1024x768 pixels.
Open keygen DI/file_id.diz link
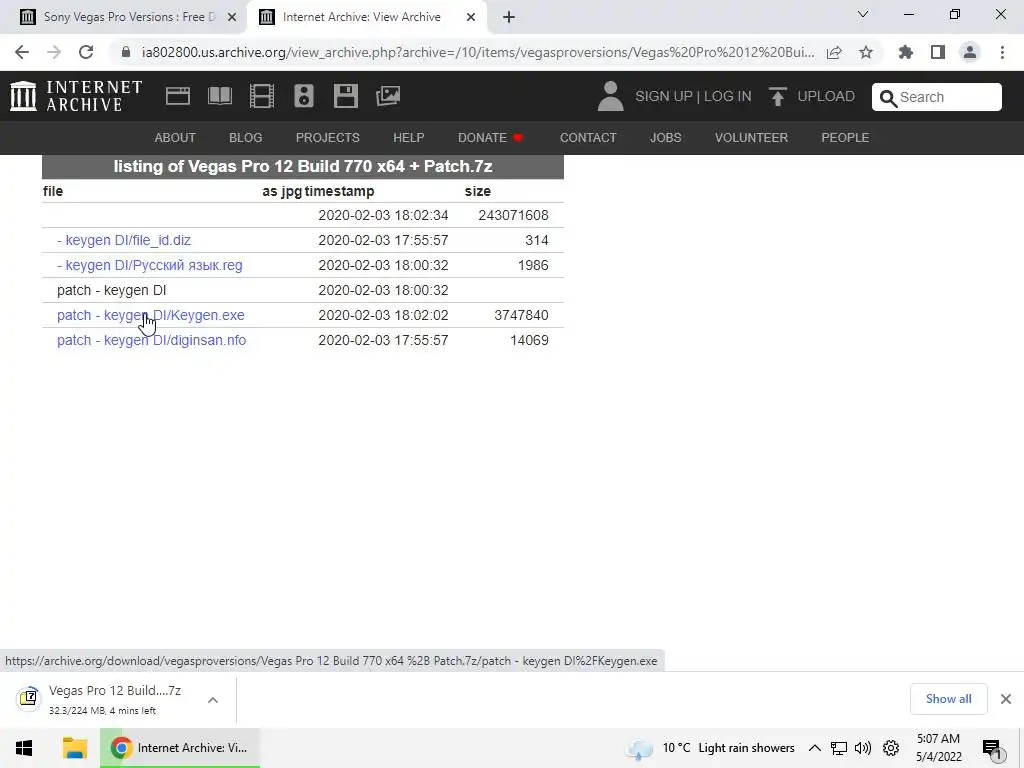coord(124,240)
